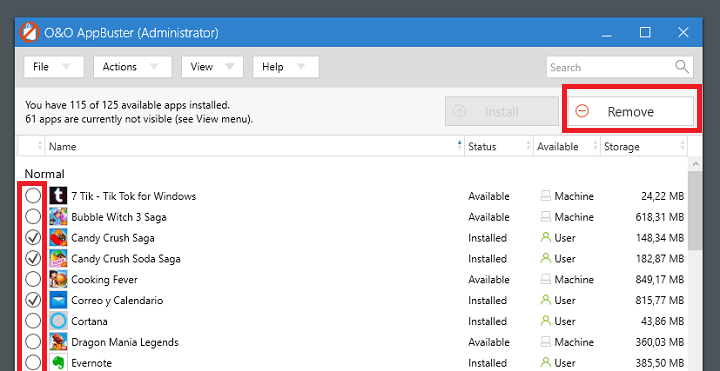Click the scrollbar up arrow

(x=695, y=164)
